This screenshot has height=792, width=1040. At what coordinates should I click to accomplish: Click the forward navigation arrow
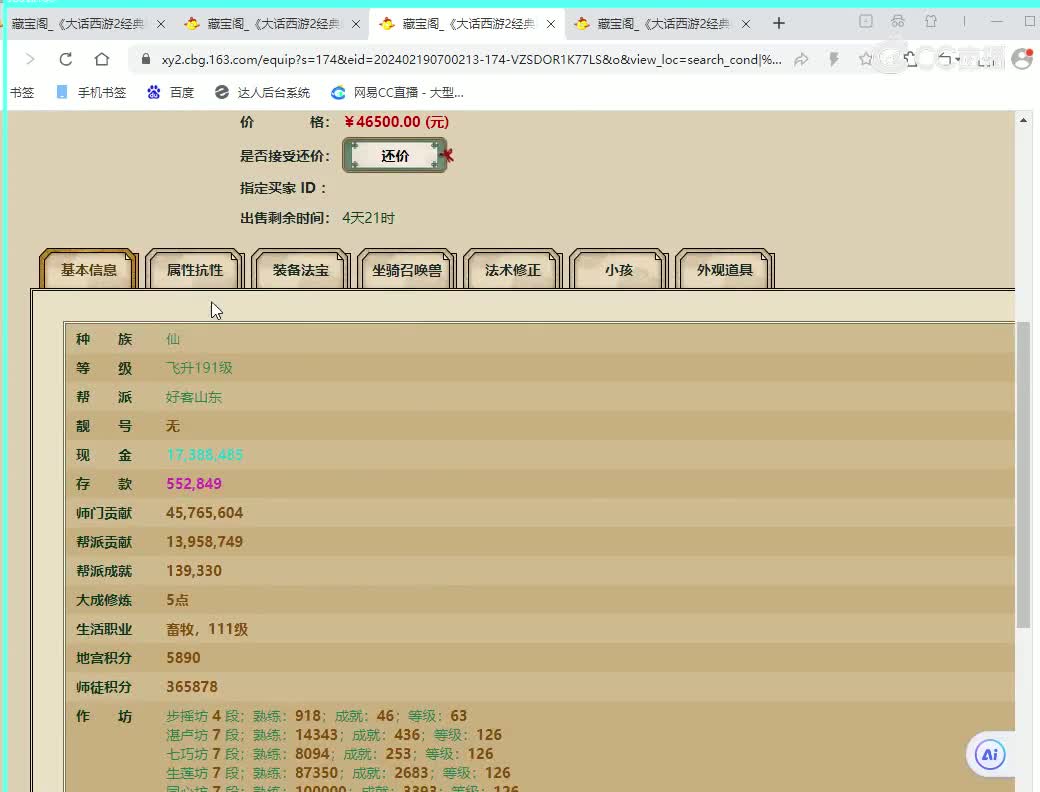(x=30, y=59)
